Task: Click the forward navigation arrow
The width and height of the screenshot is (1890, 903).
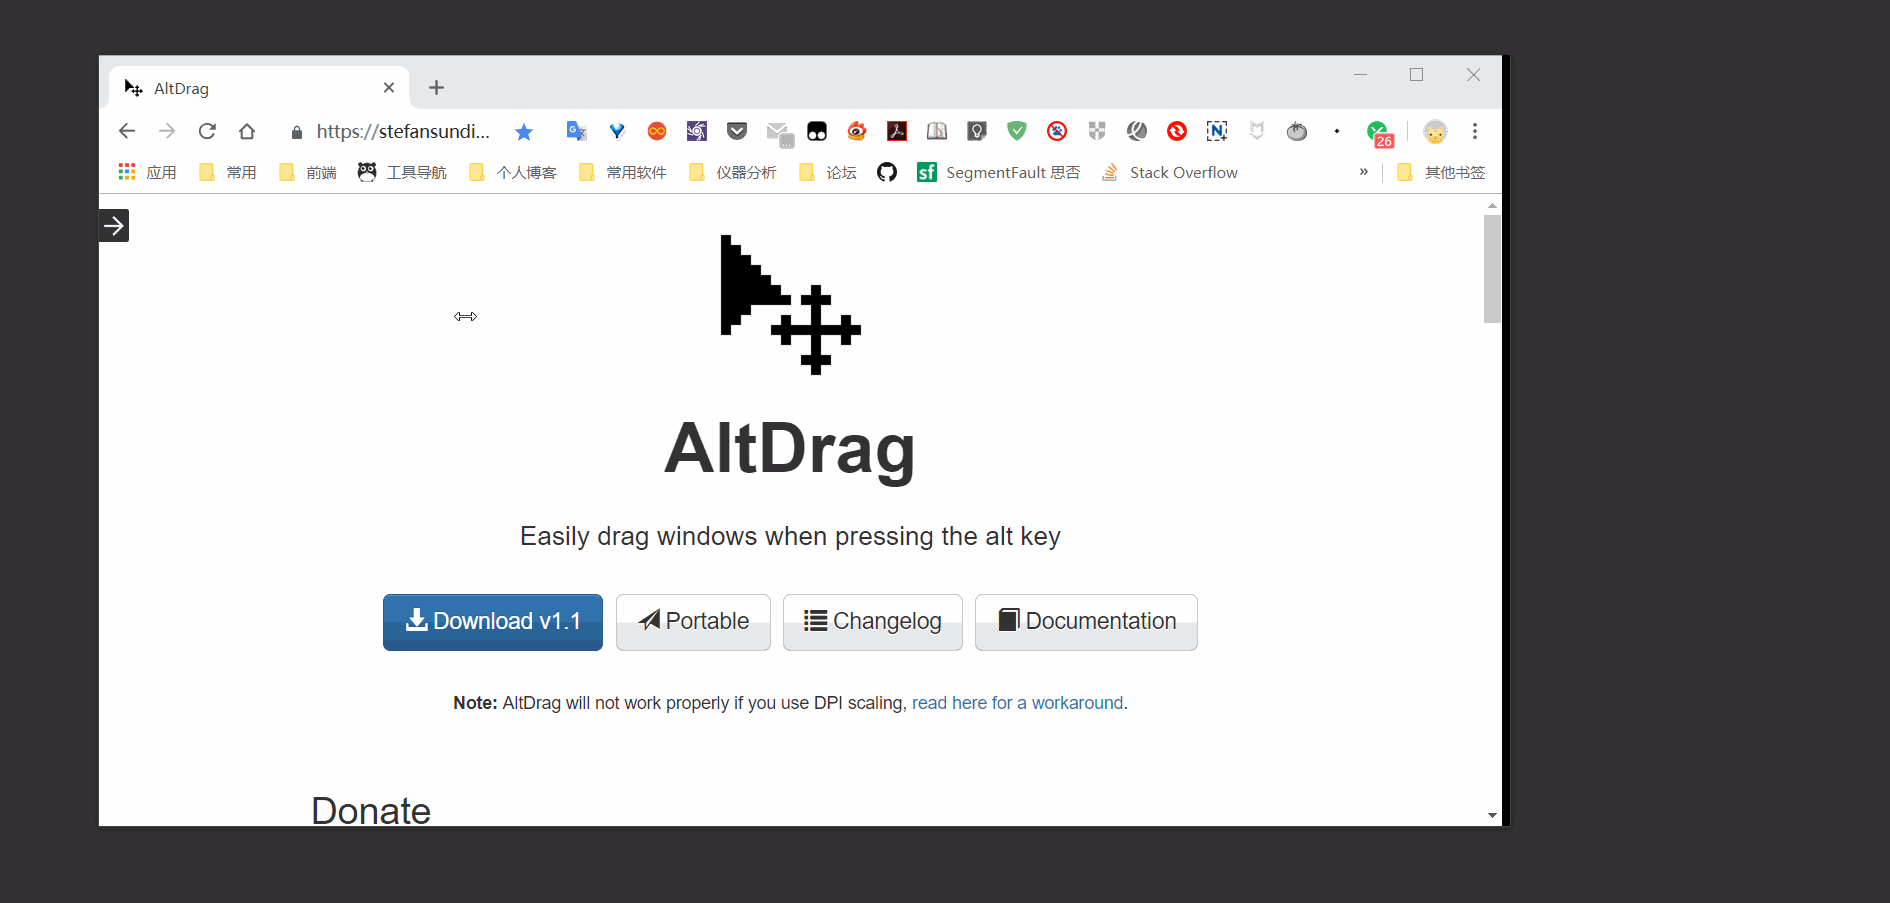Action: click(167, 131)
